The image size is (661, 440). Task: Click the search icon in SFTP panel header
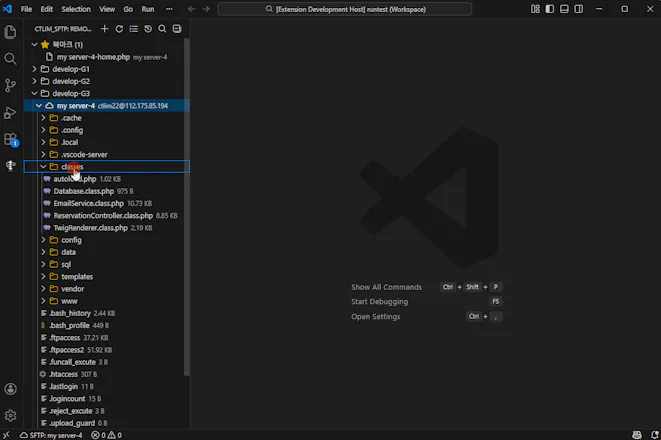162,29
